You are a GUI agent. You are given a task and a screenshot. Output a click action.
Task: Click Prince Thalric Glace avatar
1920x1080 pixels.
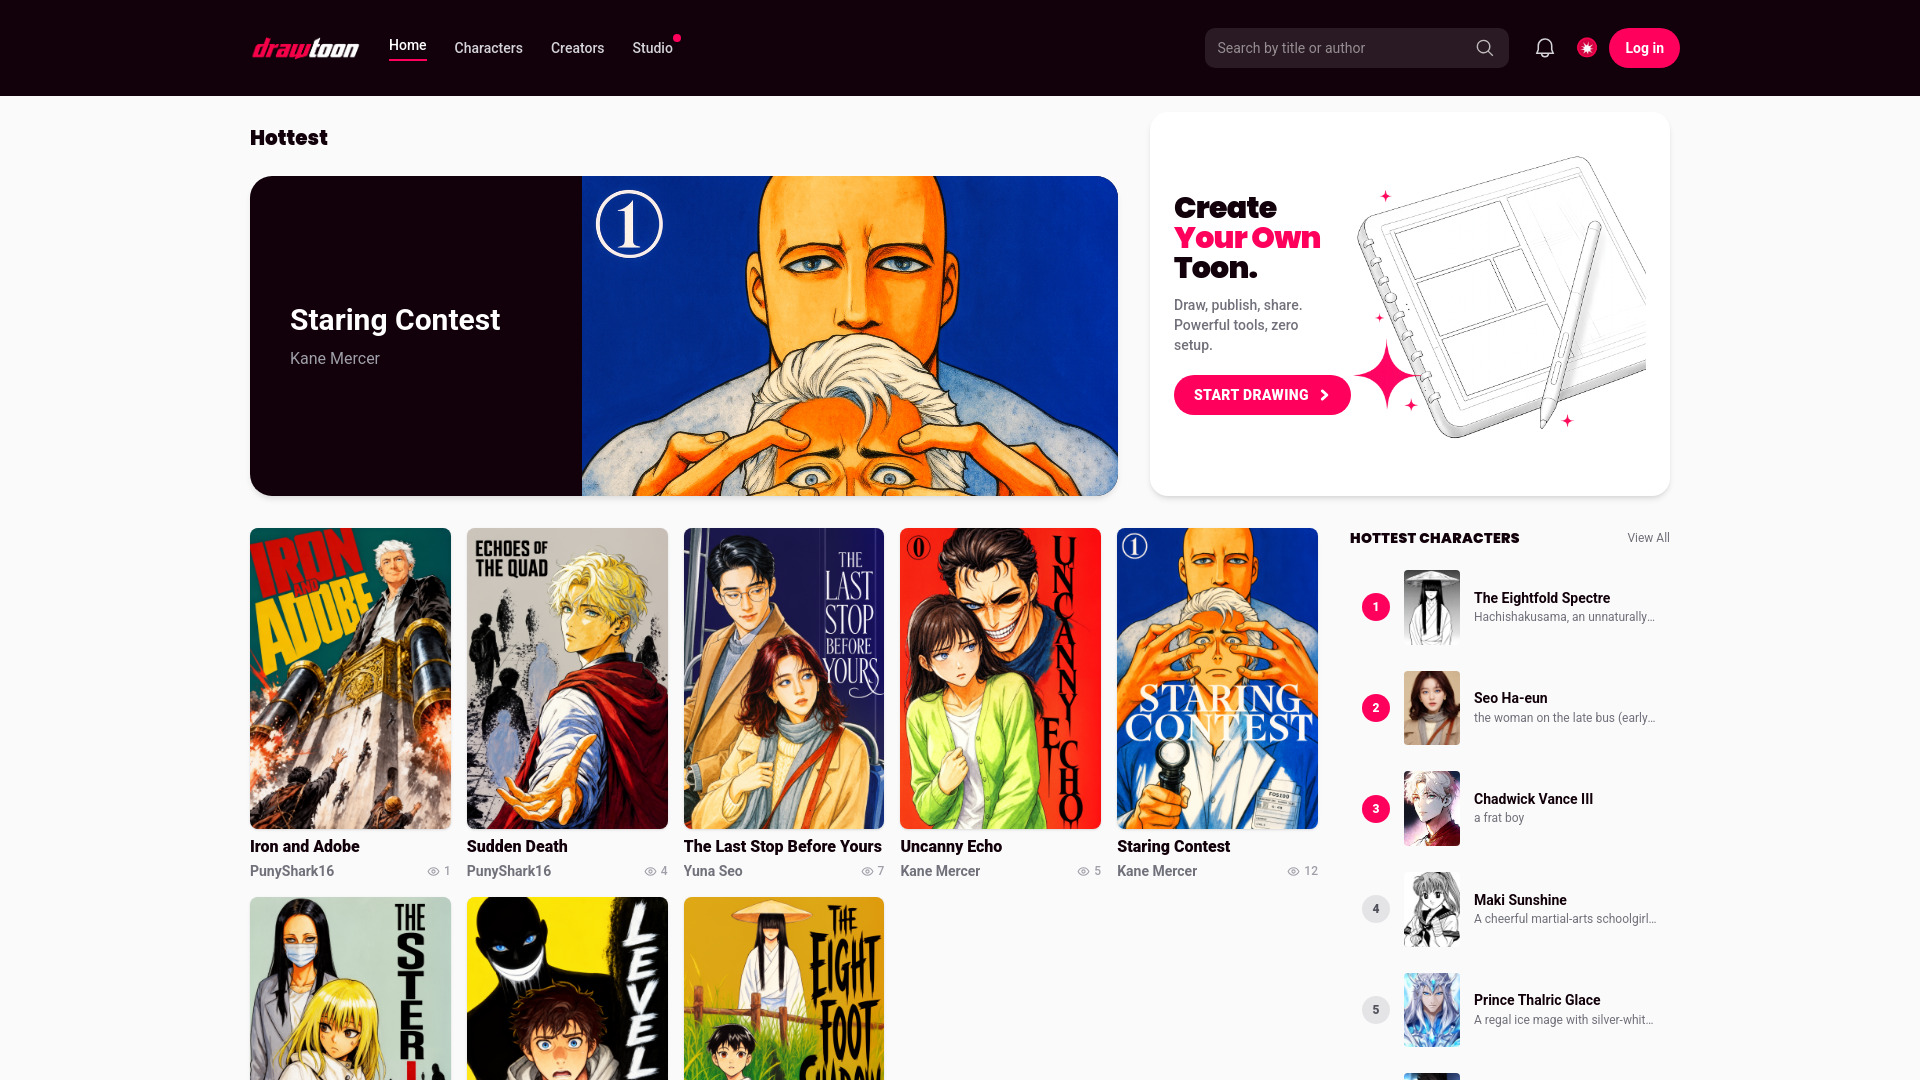(x=1432, y=1010)
